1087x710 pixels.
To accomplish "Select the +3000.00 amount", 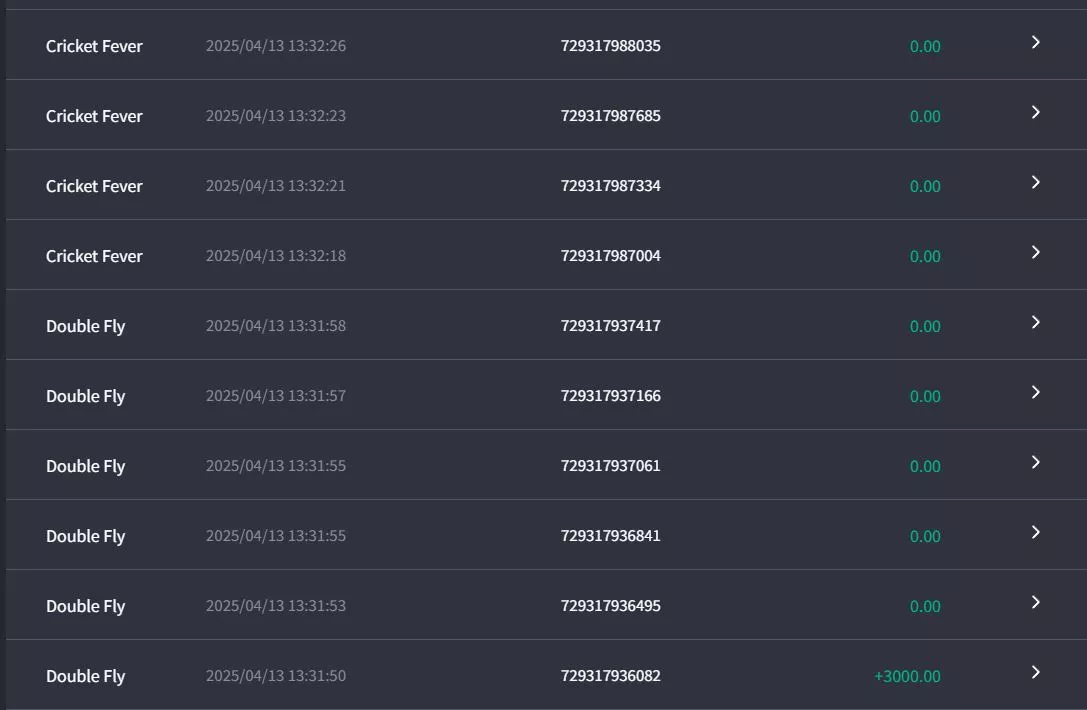I will click(907, 676).
